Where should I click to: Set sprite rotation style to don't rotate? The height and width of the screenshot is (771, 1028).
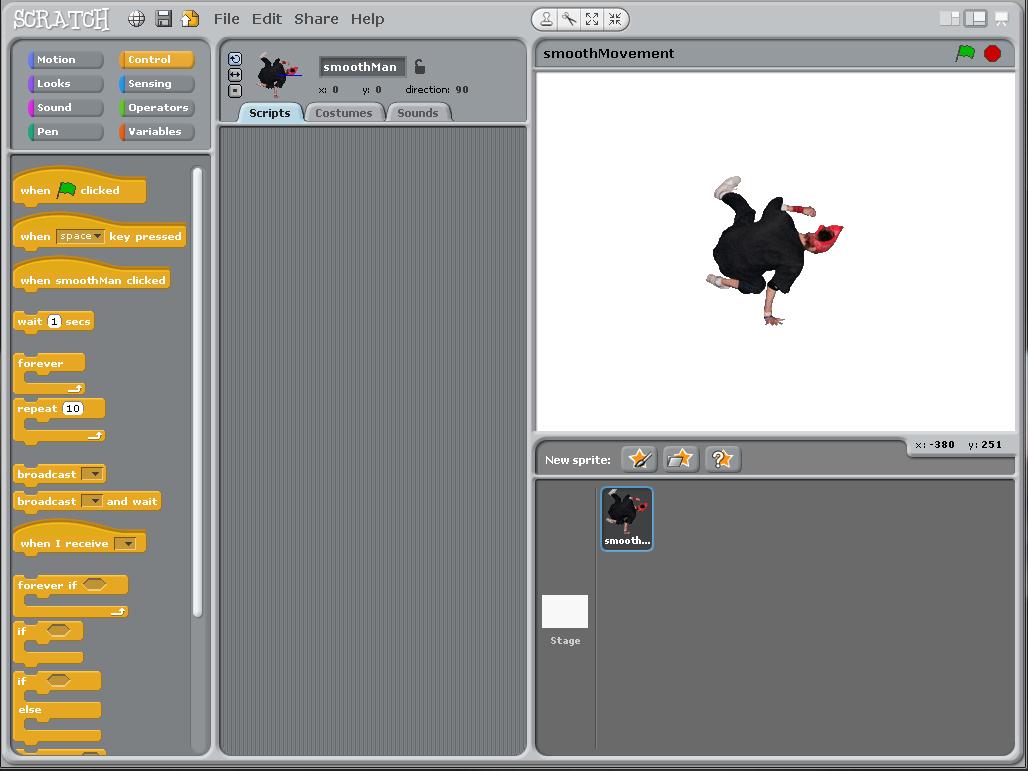[x=234, y=90]
